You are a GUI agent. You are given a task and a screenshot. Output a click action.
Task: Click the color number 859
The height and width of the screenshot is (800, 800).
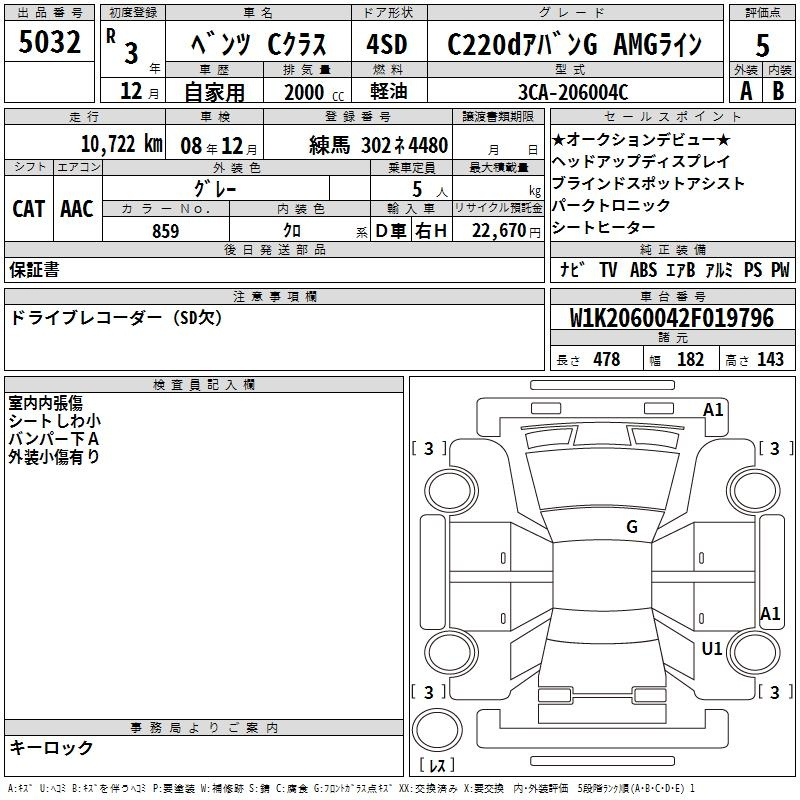[165, 231]
